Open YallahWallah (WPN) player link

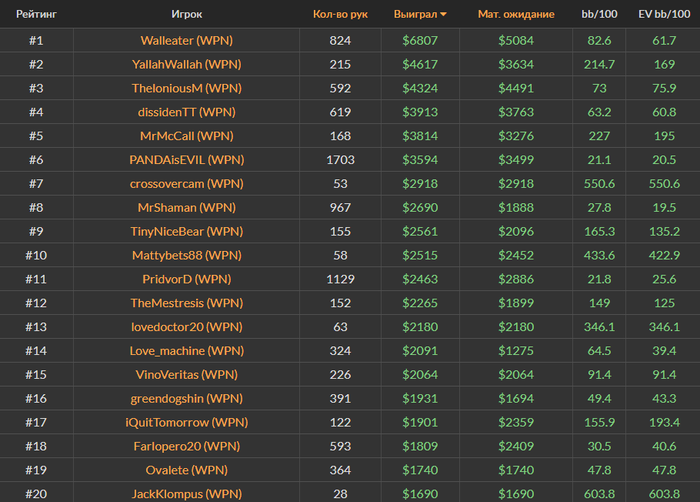pyautogui.click(x=186, y=65)
